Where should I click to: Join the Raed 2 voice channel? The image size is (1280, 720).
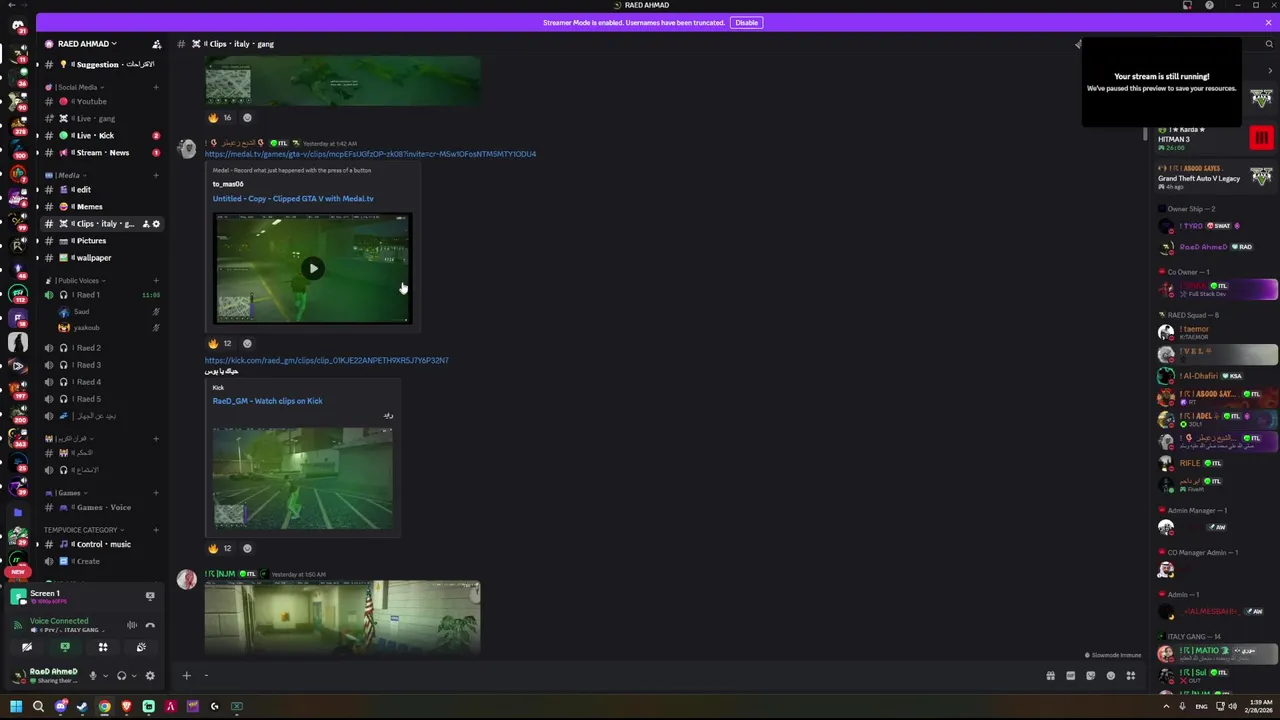pyautogui.click(x=101, y=348)
